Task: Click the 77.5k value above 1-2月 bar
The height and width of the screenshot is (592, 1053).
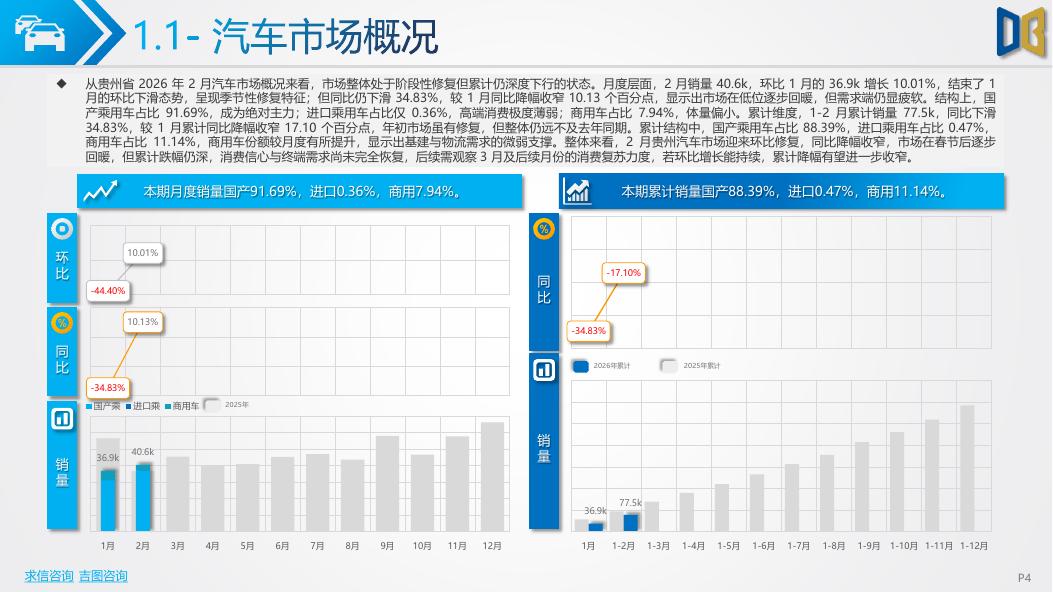Action: pyautogui.click(x=631, y=502)
